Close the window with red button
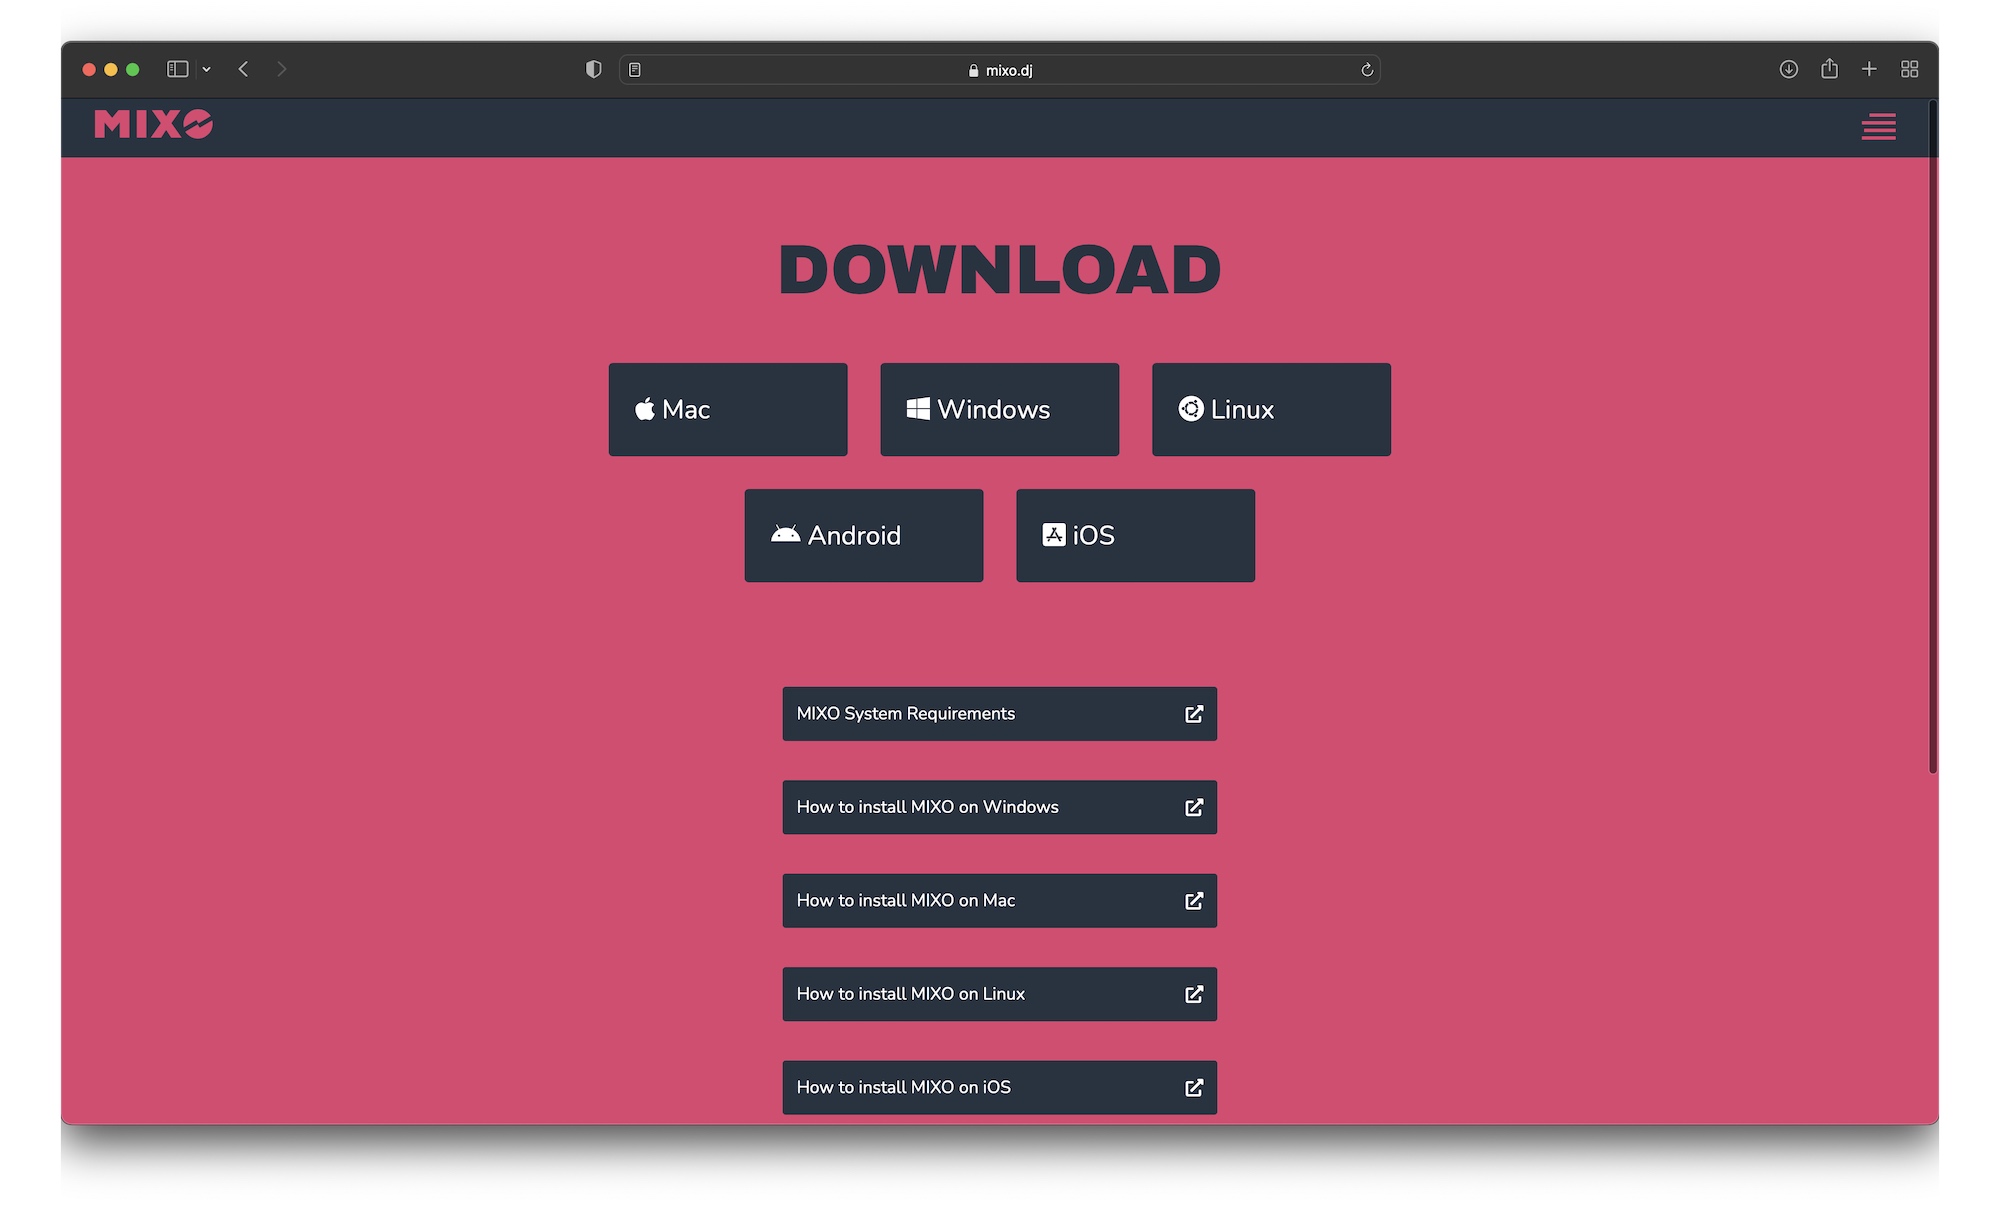Viewport: 2000px width, 1205px height. (x=89, y=69)
